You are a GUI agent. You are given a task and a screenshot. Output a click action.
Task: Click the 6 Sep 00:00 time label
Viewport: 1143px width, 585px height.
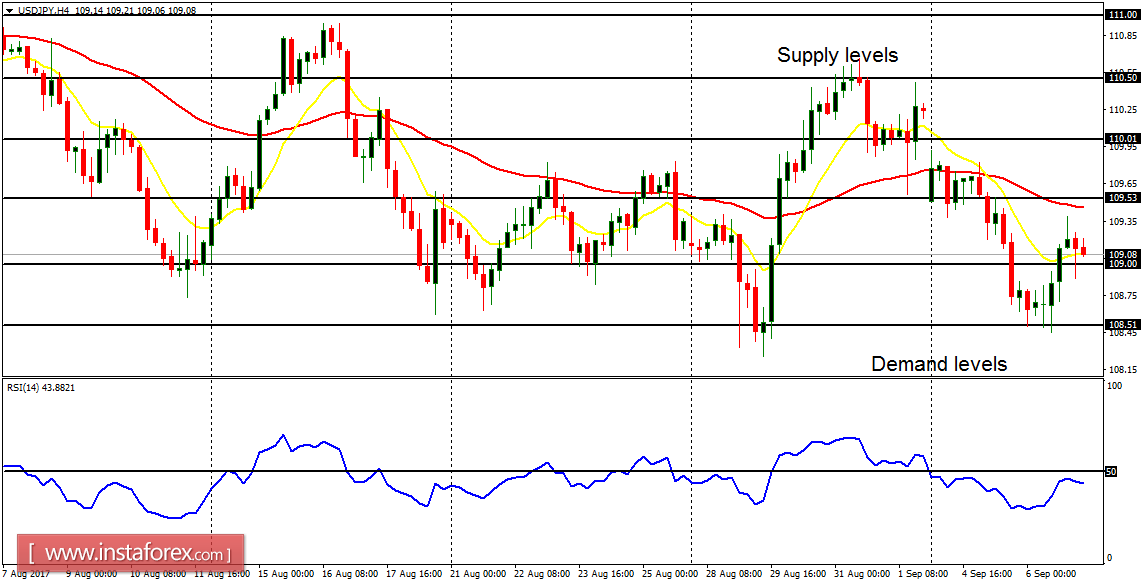(x=1051, y=574)
